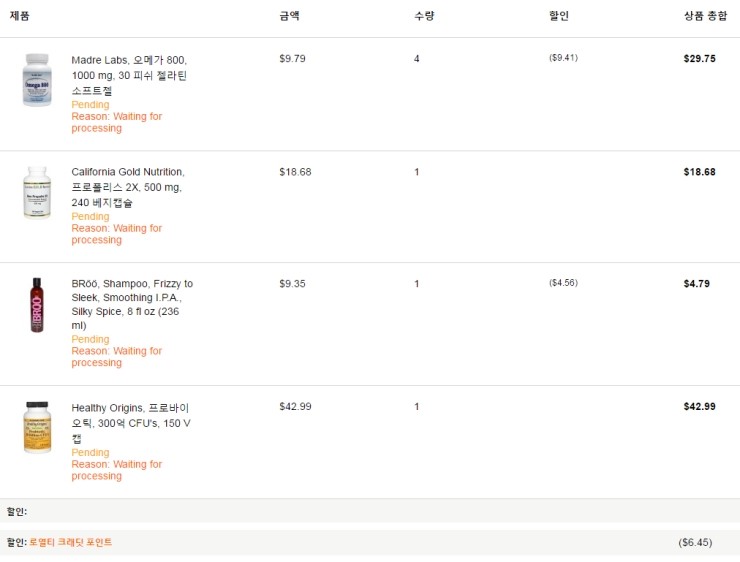This screenshot has width=740, height=562.
Task: Click the Pending status under Madre Labs
Action: pos(90,105)
